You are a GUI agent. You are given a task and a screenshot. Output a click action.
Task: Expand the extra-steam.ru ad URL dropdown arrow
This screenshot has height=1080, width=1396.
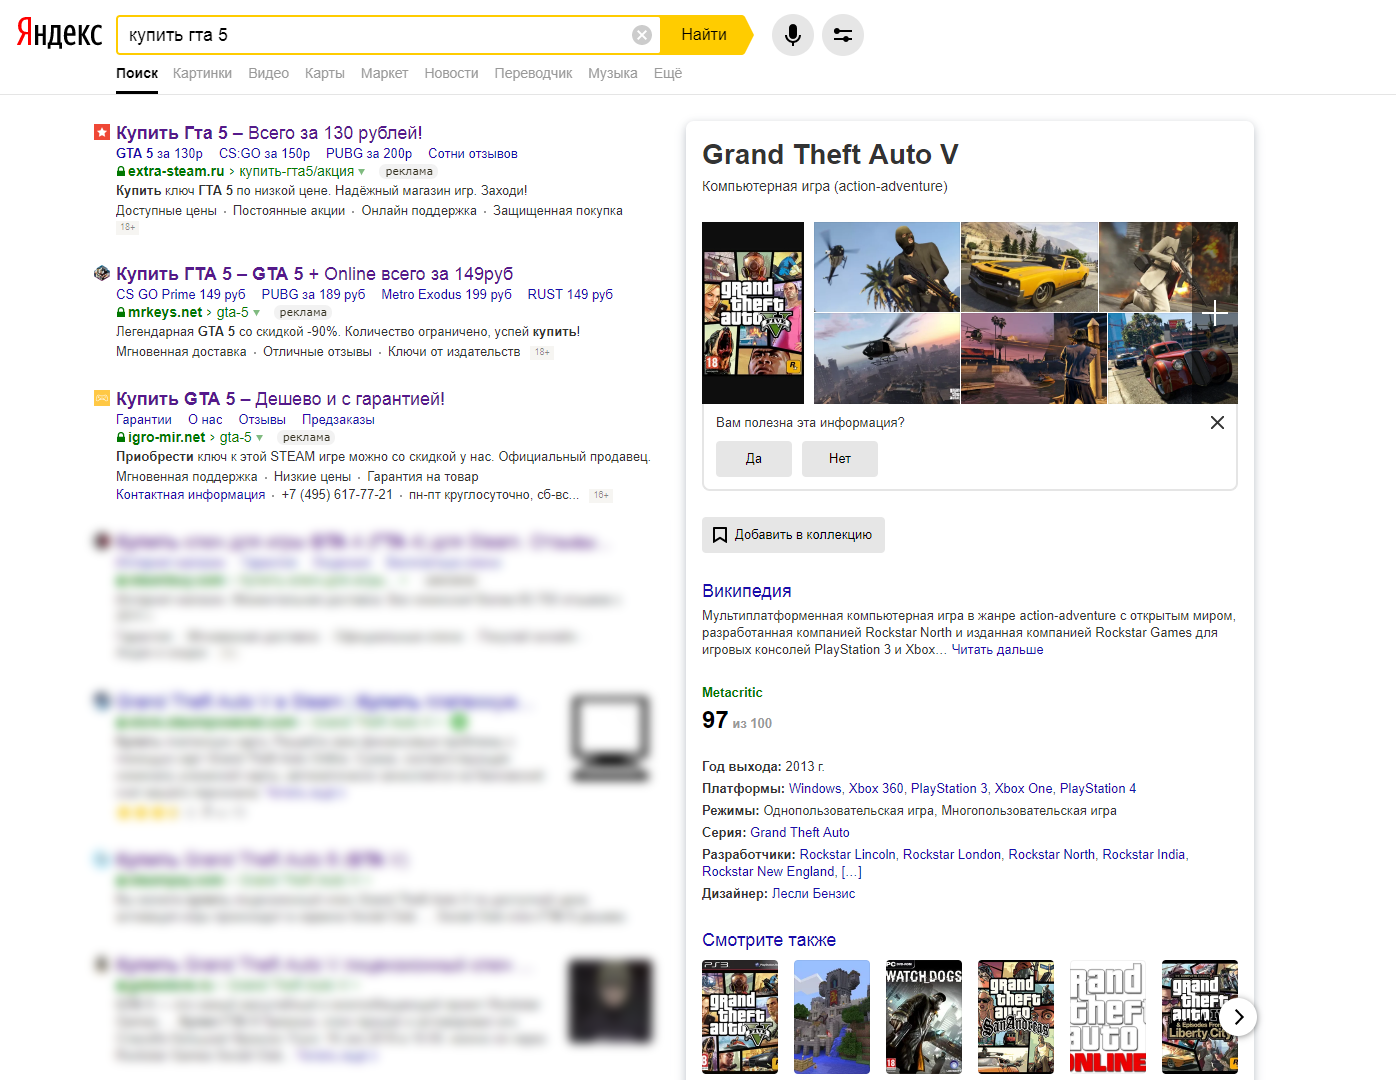click(x=362, y=172)
